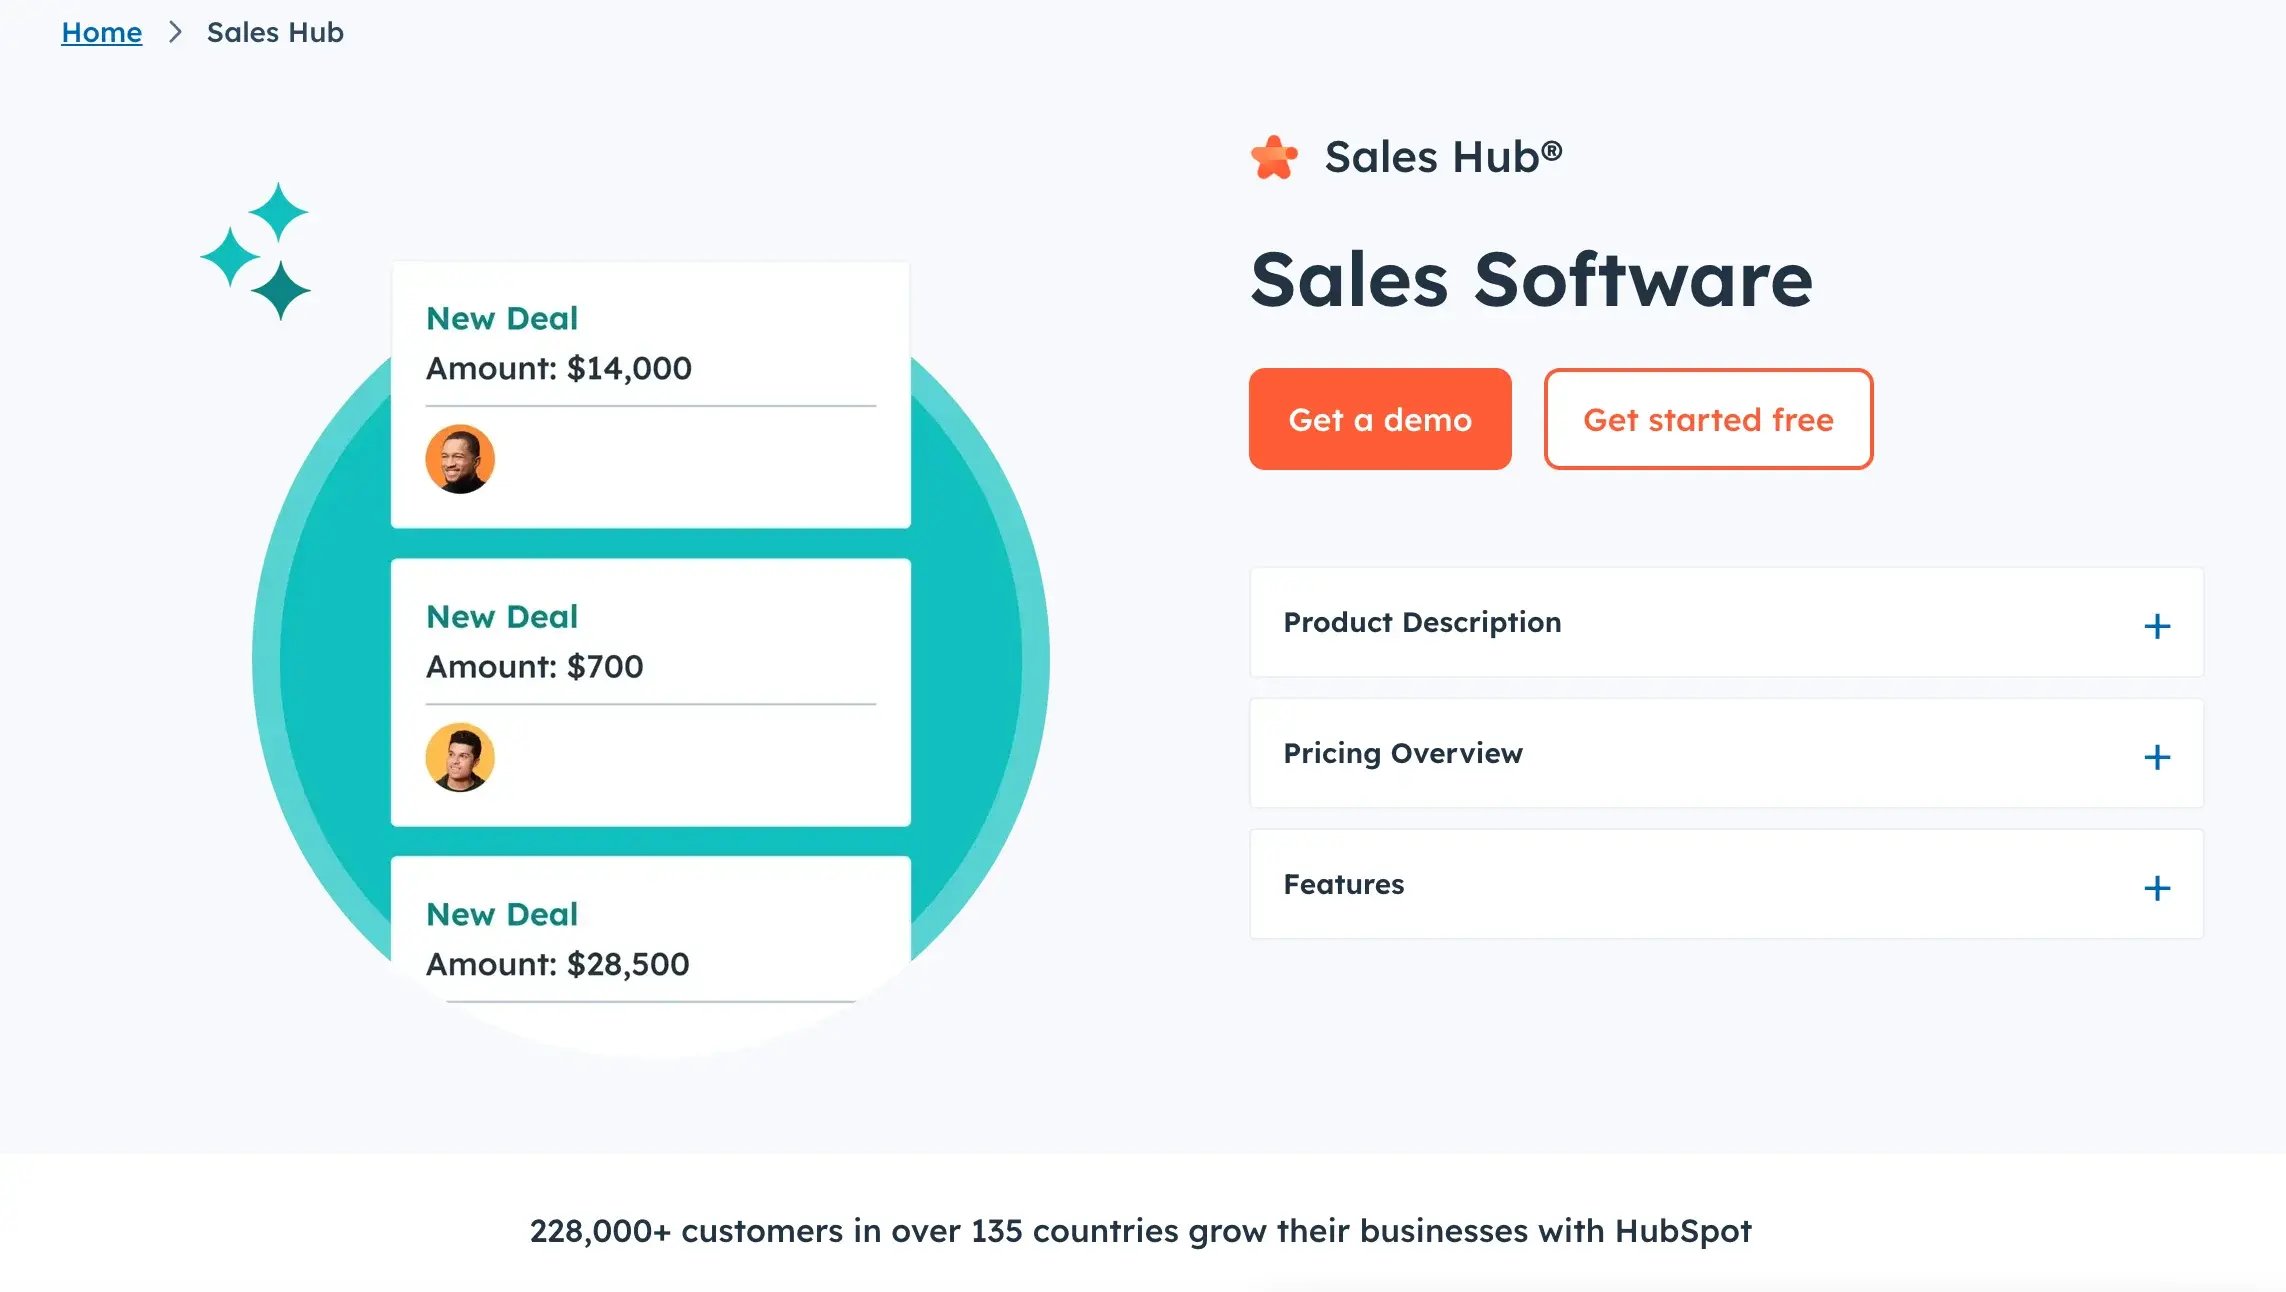Open the Home breadcrumb link

coord(101,31)
